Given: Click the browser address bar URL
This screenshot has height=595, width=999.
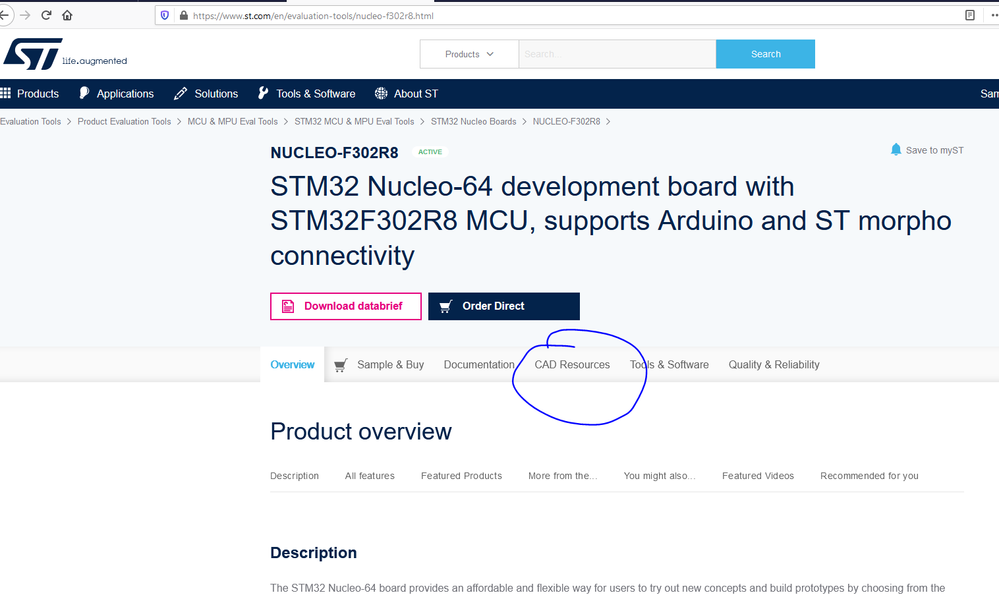Looking at the screenshot, I should tap(313, 16).
